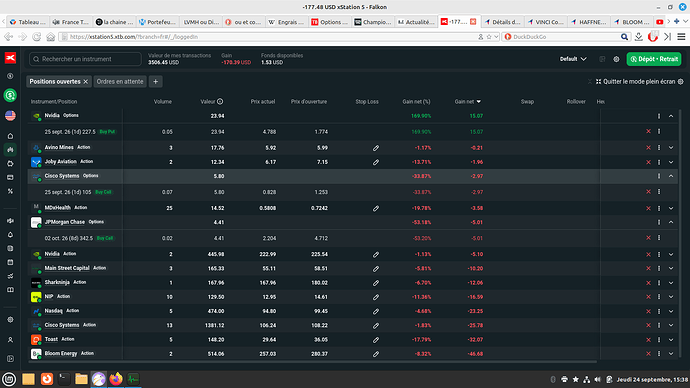Open more options for Cisco Systems Action
The width and height of the screenshot is (690, 388).
(x=659, y=326)
